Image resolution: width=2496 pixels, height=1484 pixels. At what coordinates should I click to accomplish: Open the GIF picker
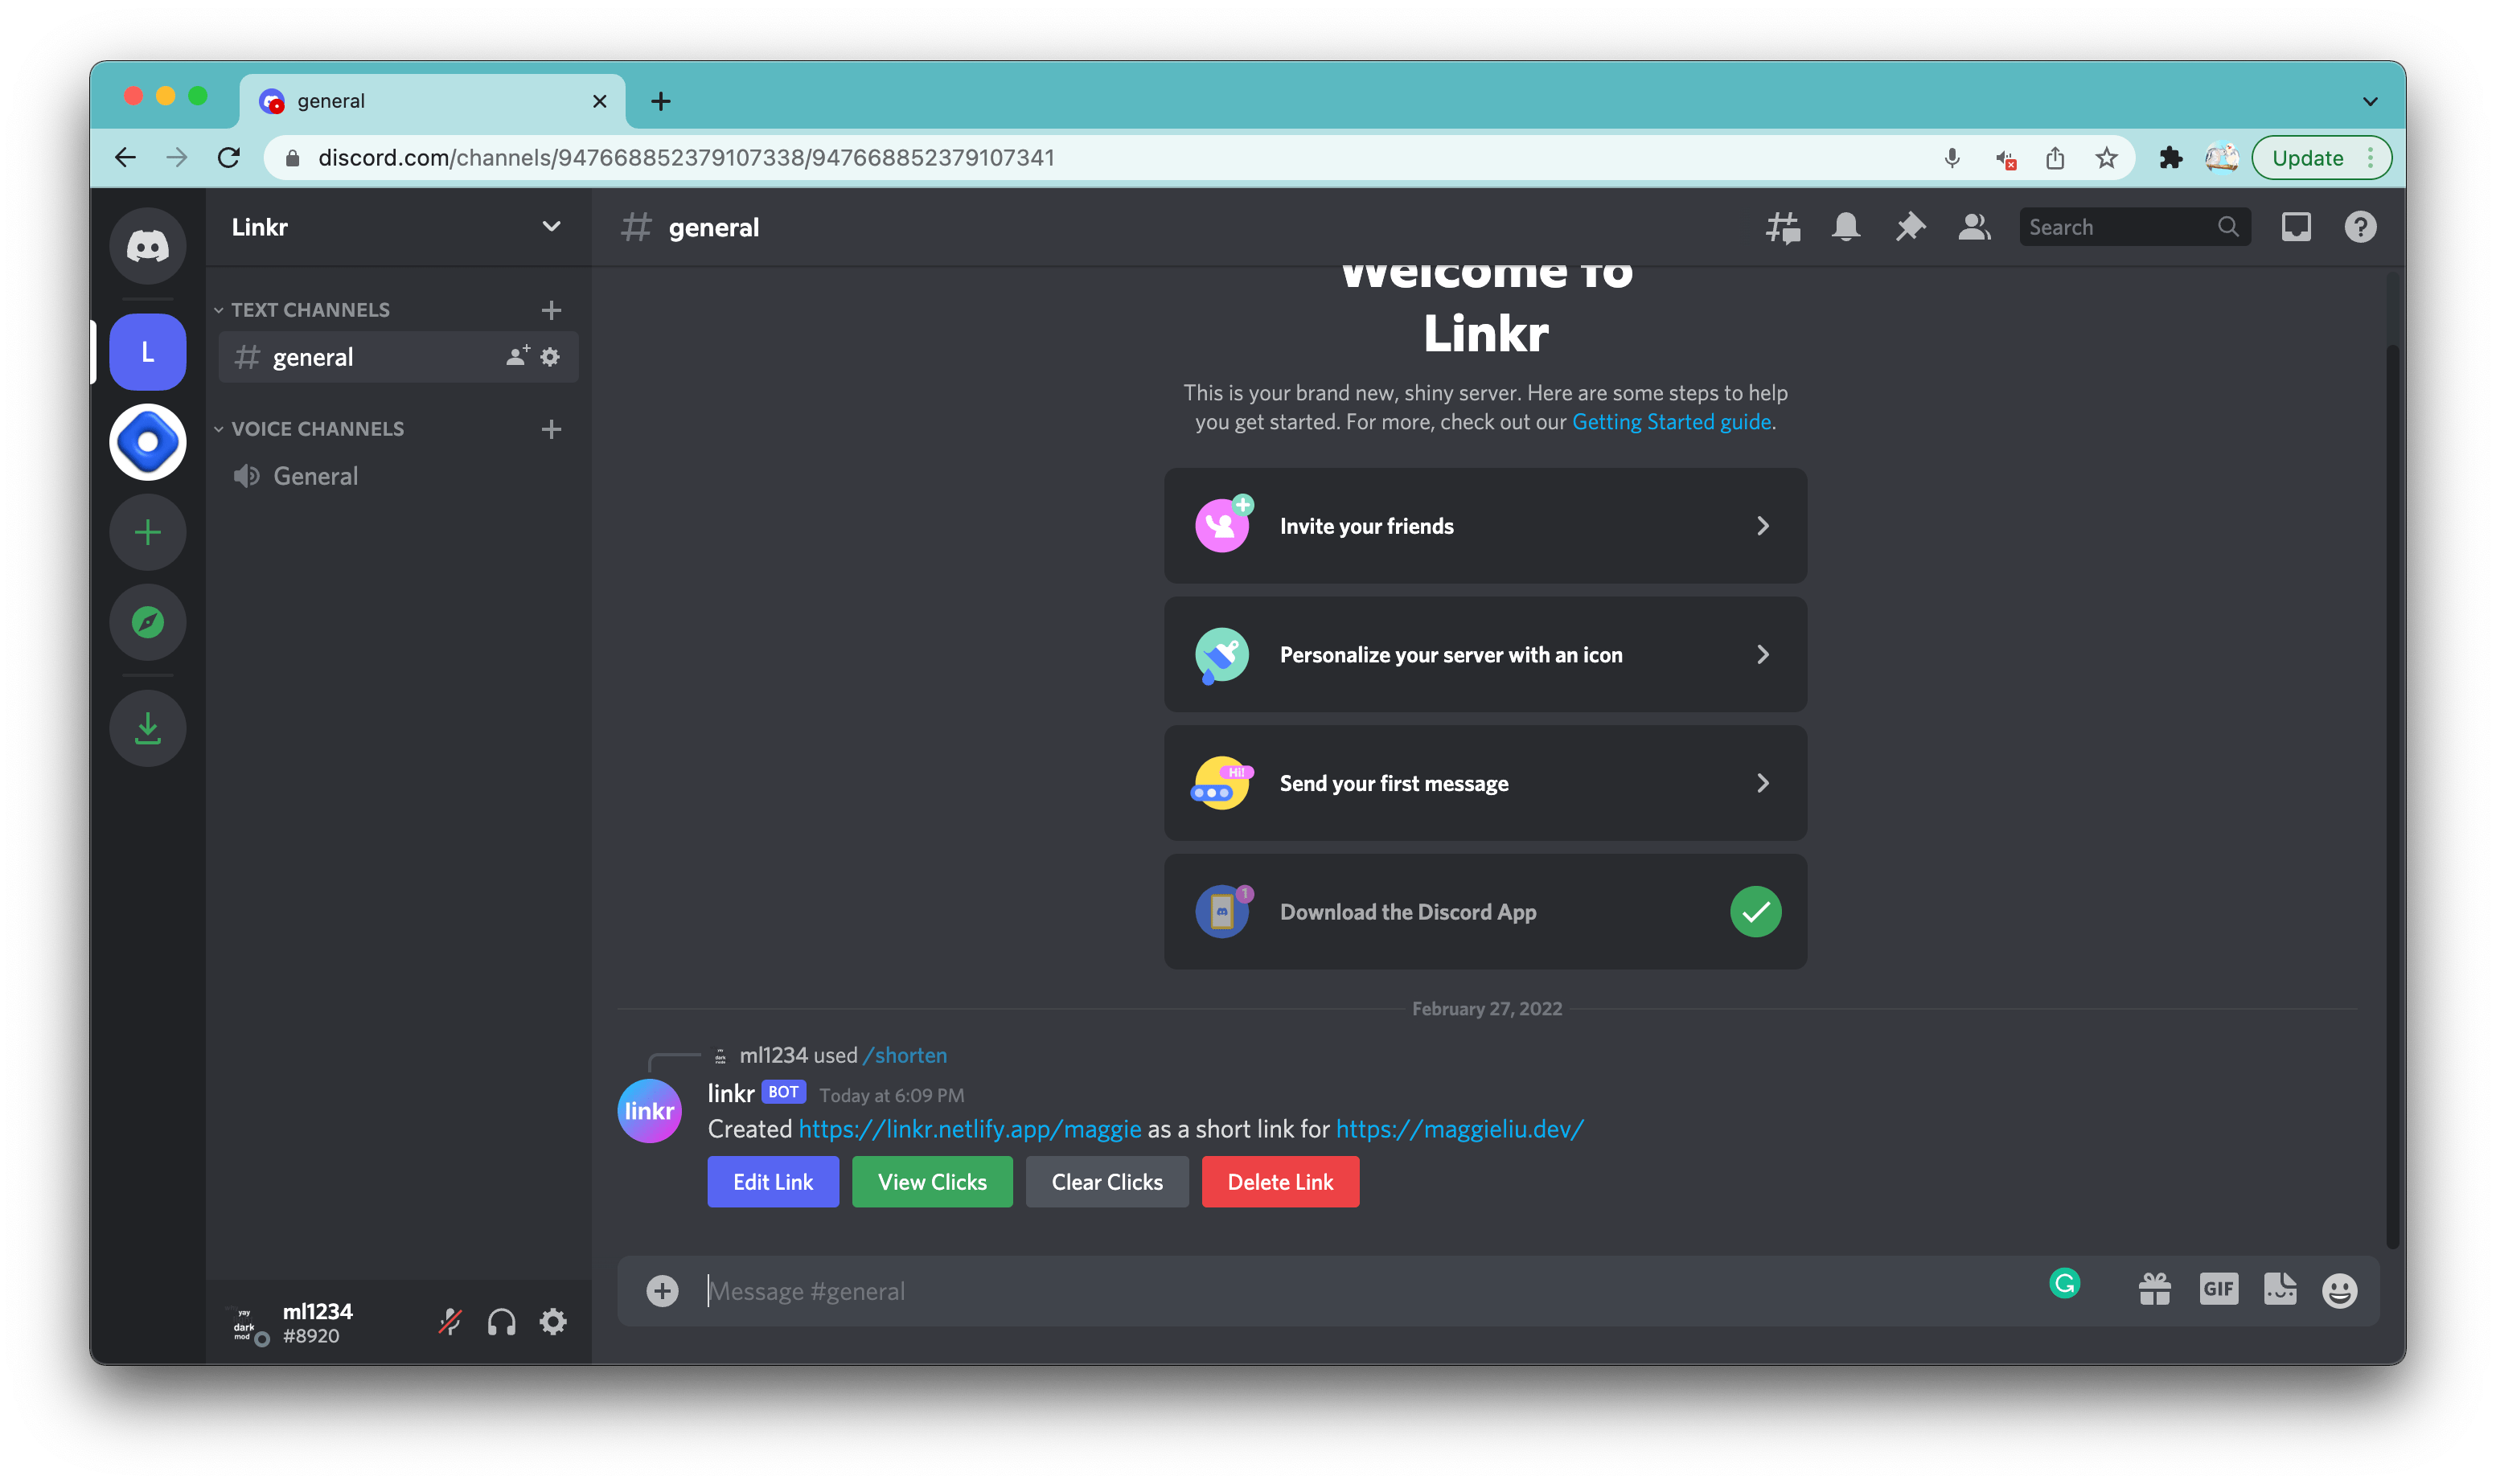[x=2219, y=1290]
